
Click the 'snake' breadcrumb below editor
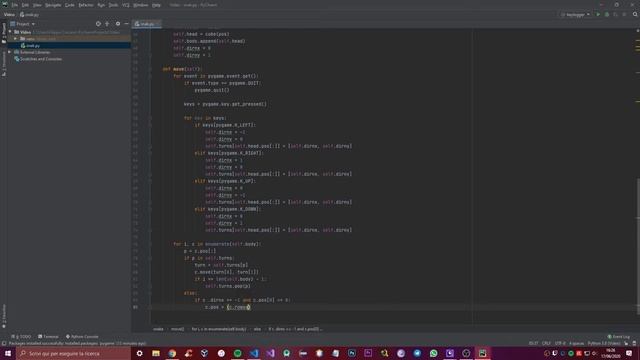[x=158, y=329]
